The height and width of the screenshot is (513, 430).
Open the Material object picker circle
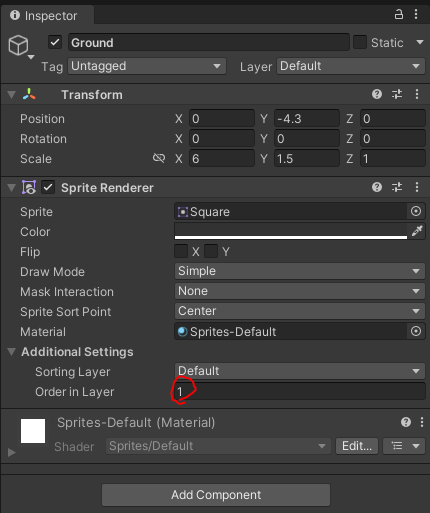[x=416, y=331]
